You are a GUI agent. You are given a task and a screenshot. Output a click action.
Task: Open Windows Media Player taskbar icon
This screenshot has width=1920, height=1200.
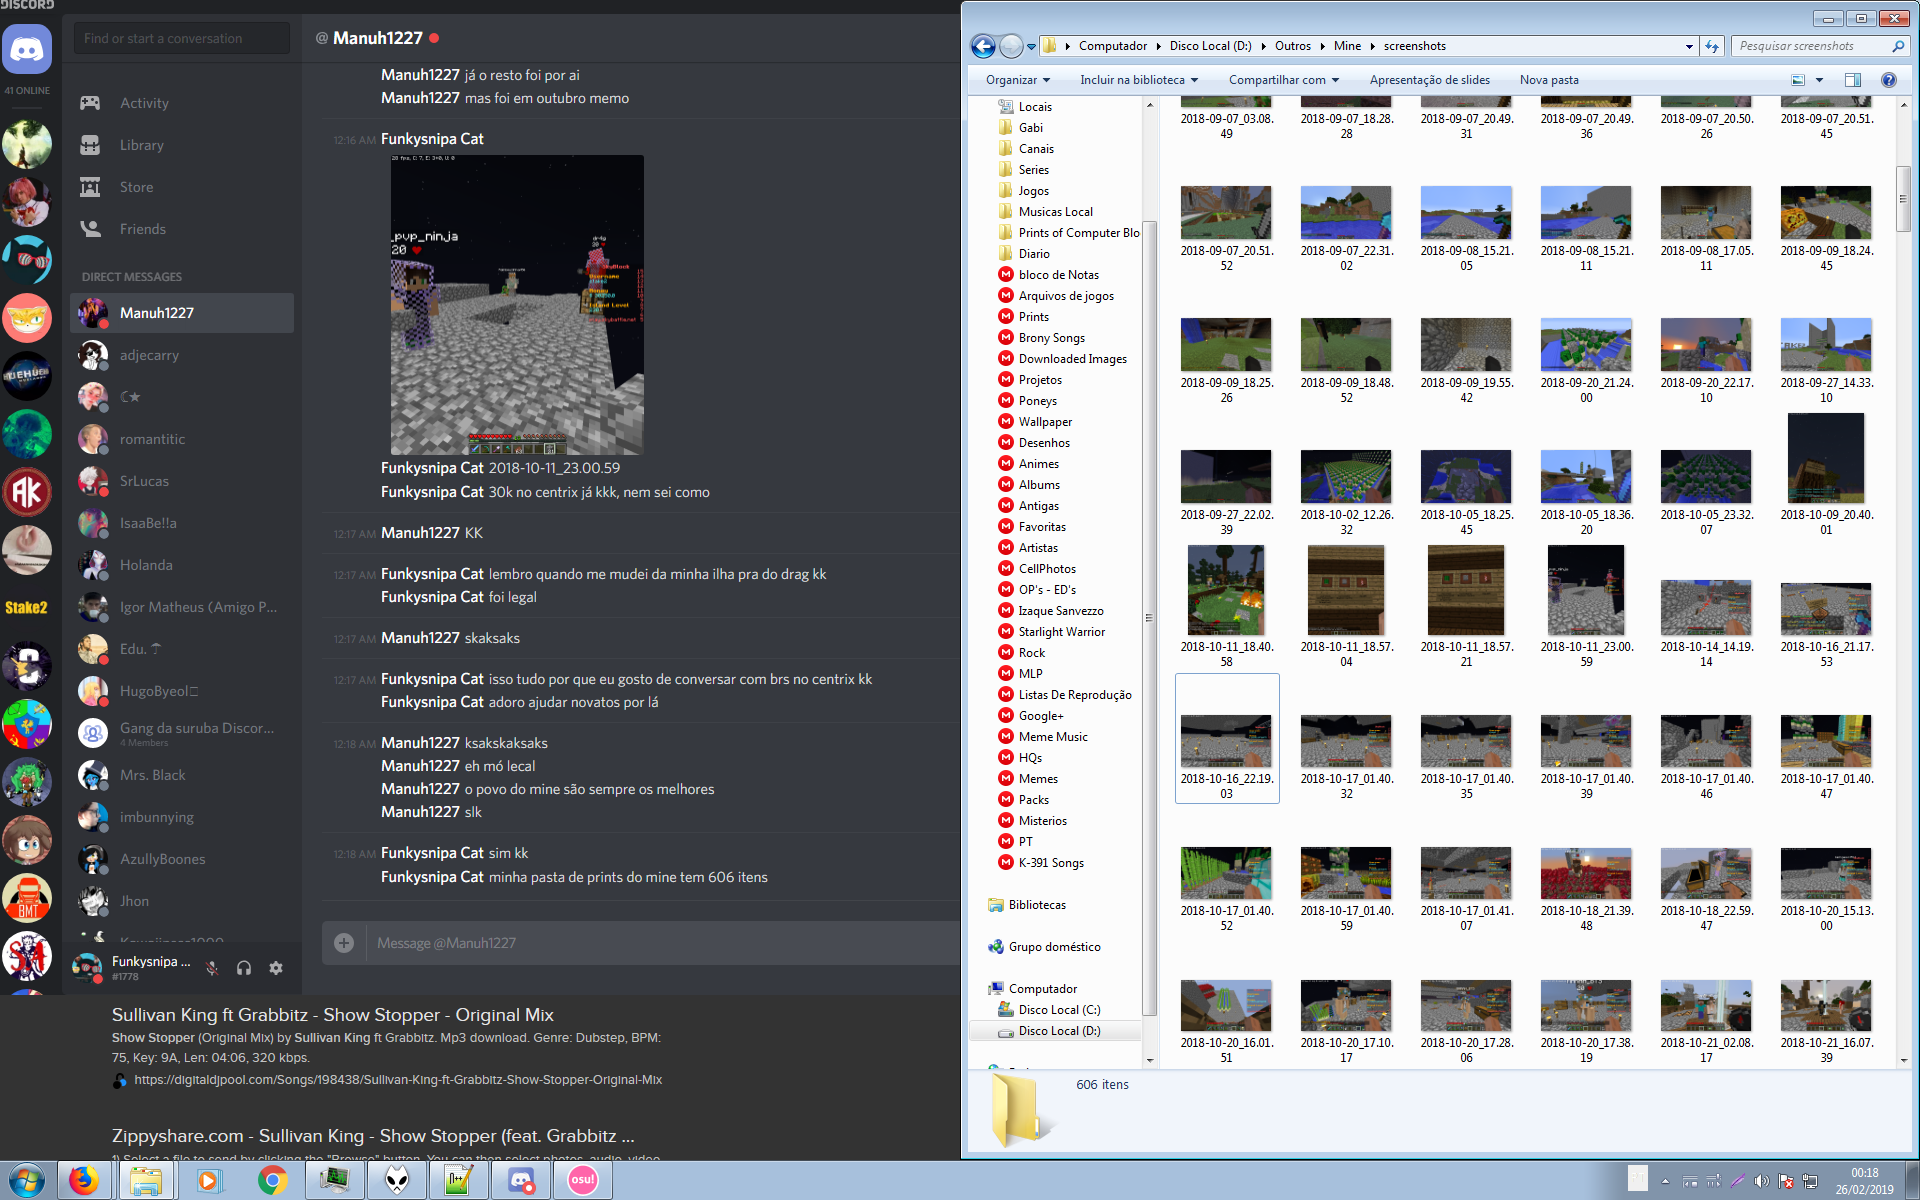pos(209,1181)
